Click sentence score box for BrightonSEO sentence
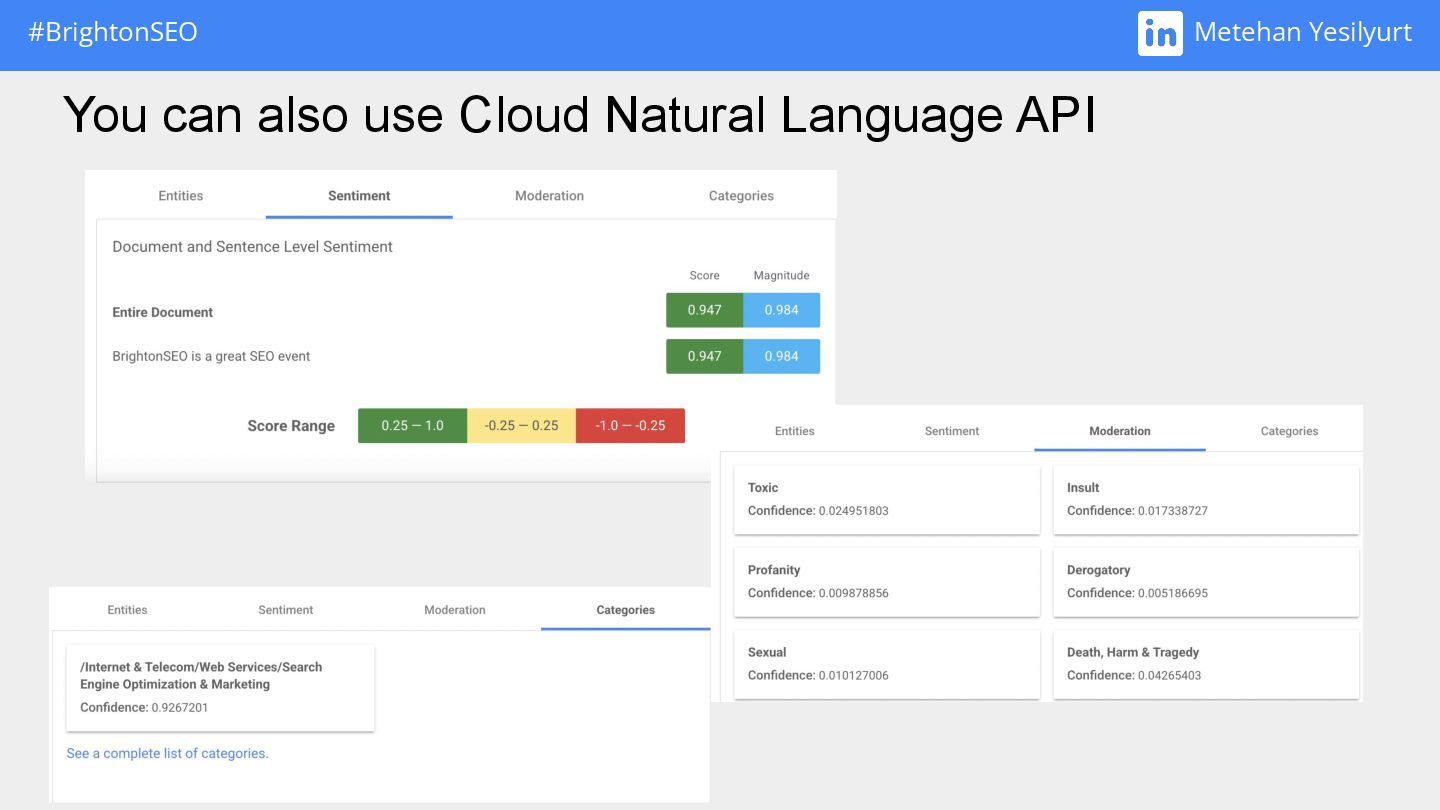This screenshot has width=1440, height=810. click(705, 356)
